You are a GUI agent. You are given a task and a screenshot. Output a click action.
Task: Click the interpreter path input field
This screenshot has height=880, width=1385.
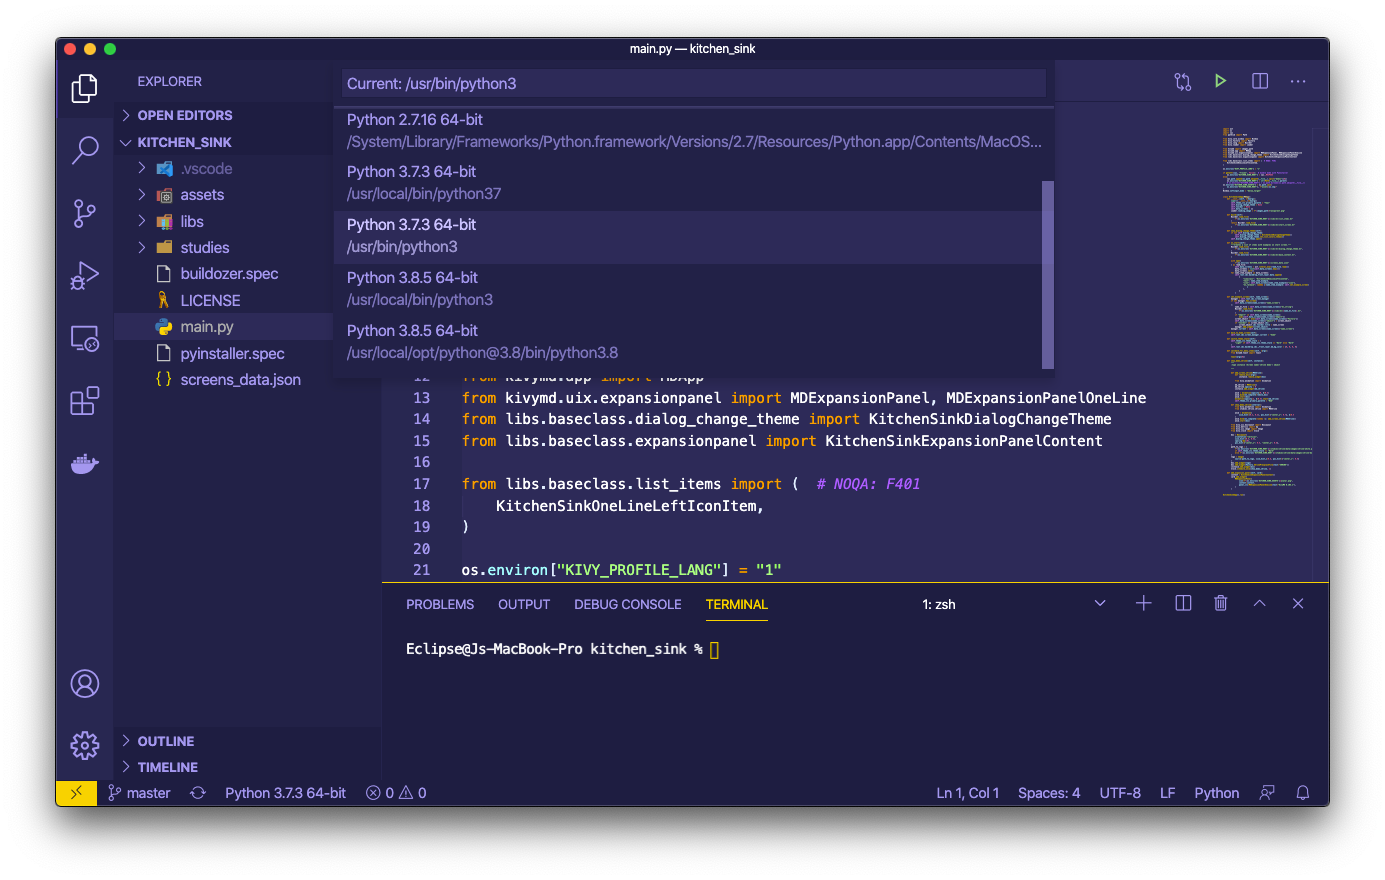[x=694, y=84]
